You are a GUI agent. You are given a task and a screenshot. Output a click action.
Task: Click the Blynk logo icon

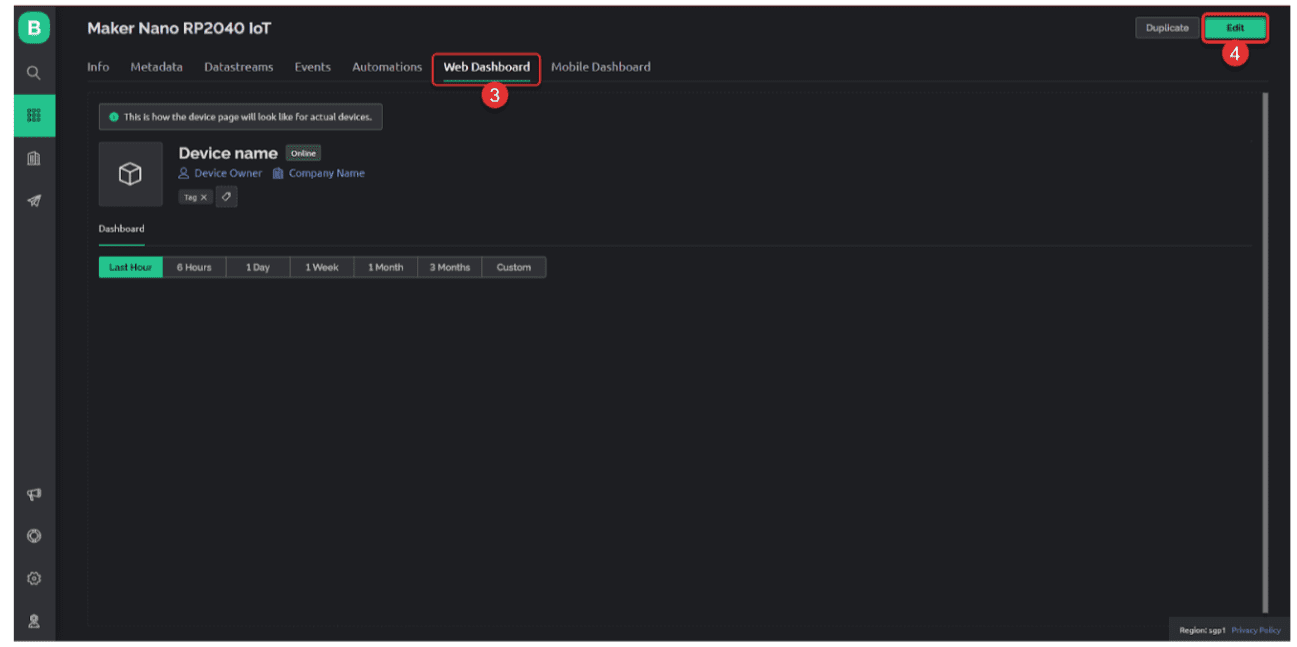[34, 28]
